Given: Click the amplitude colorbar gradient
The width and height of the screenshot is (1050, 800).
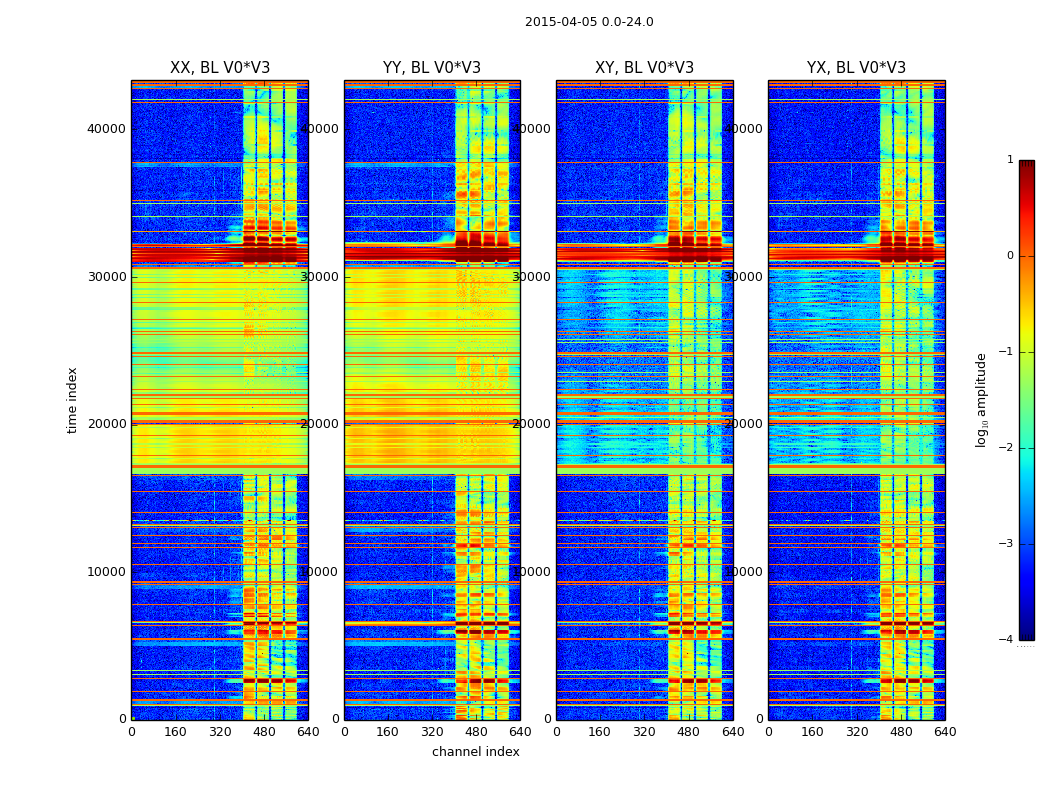Looking at the screenshot, I should [x=1026, y=400].
